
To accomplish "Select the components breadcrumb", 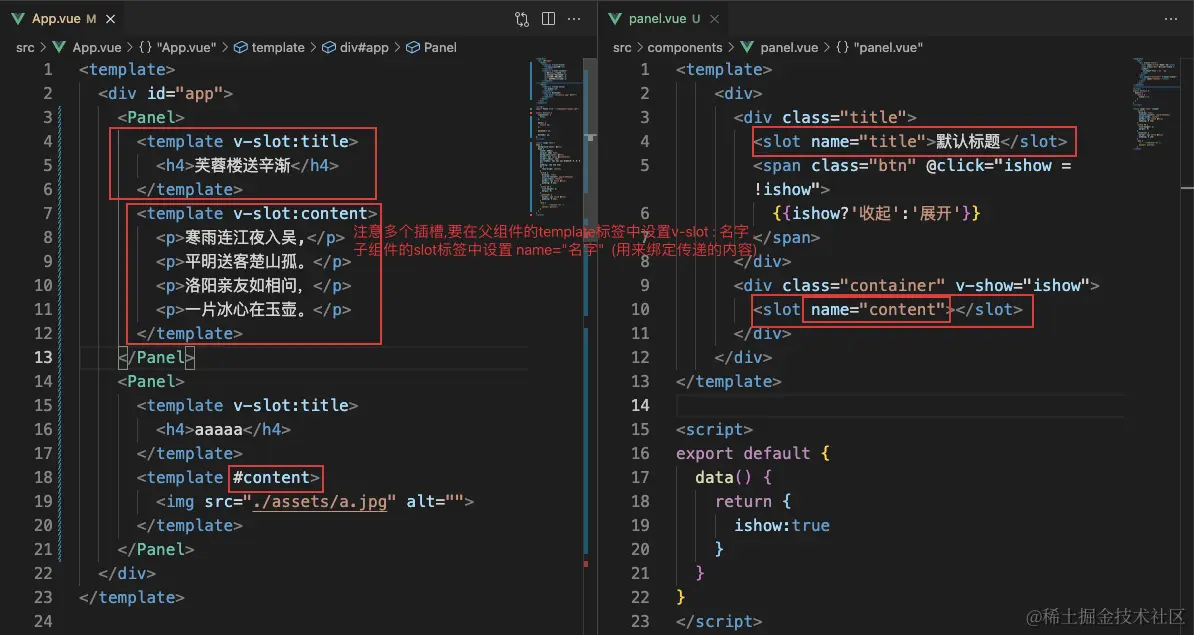I will [685, 47].
